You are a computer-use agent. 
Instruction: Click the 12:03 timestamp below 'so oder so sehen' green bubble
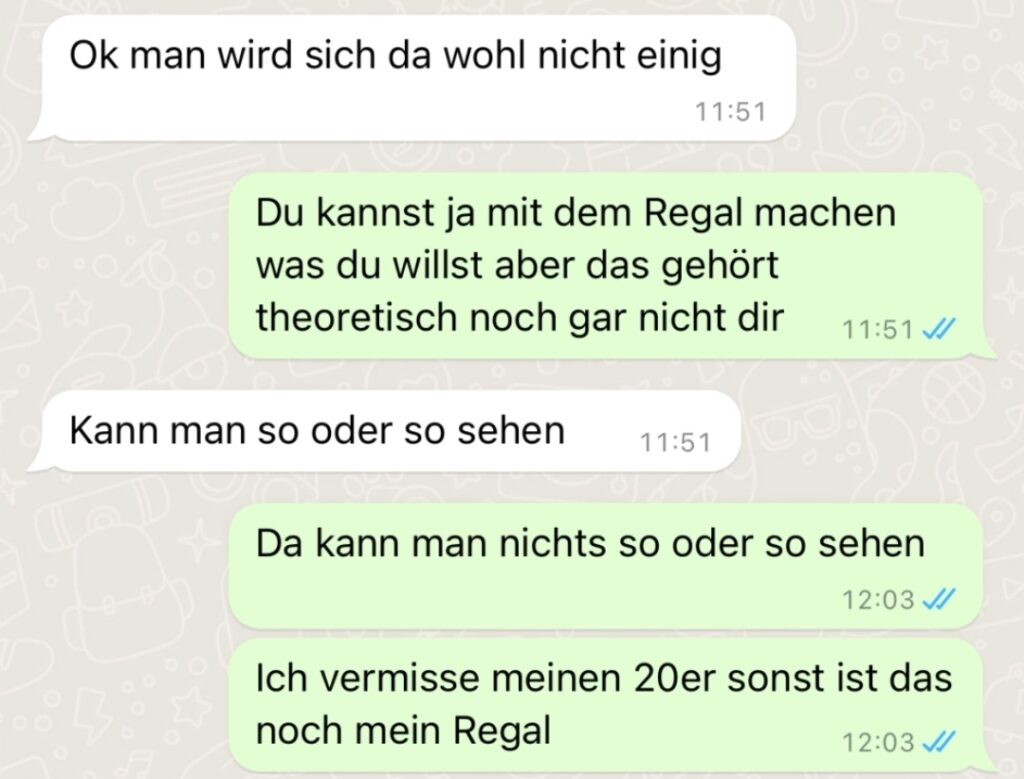click(877, 598)
